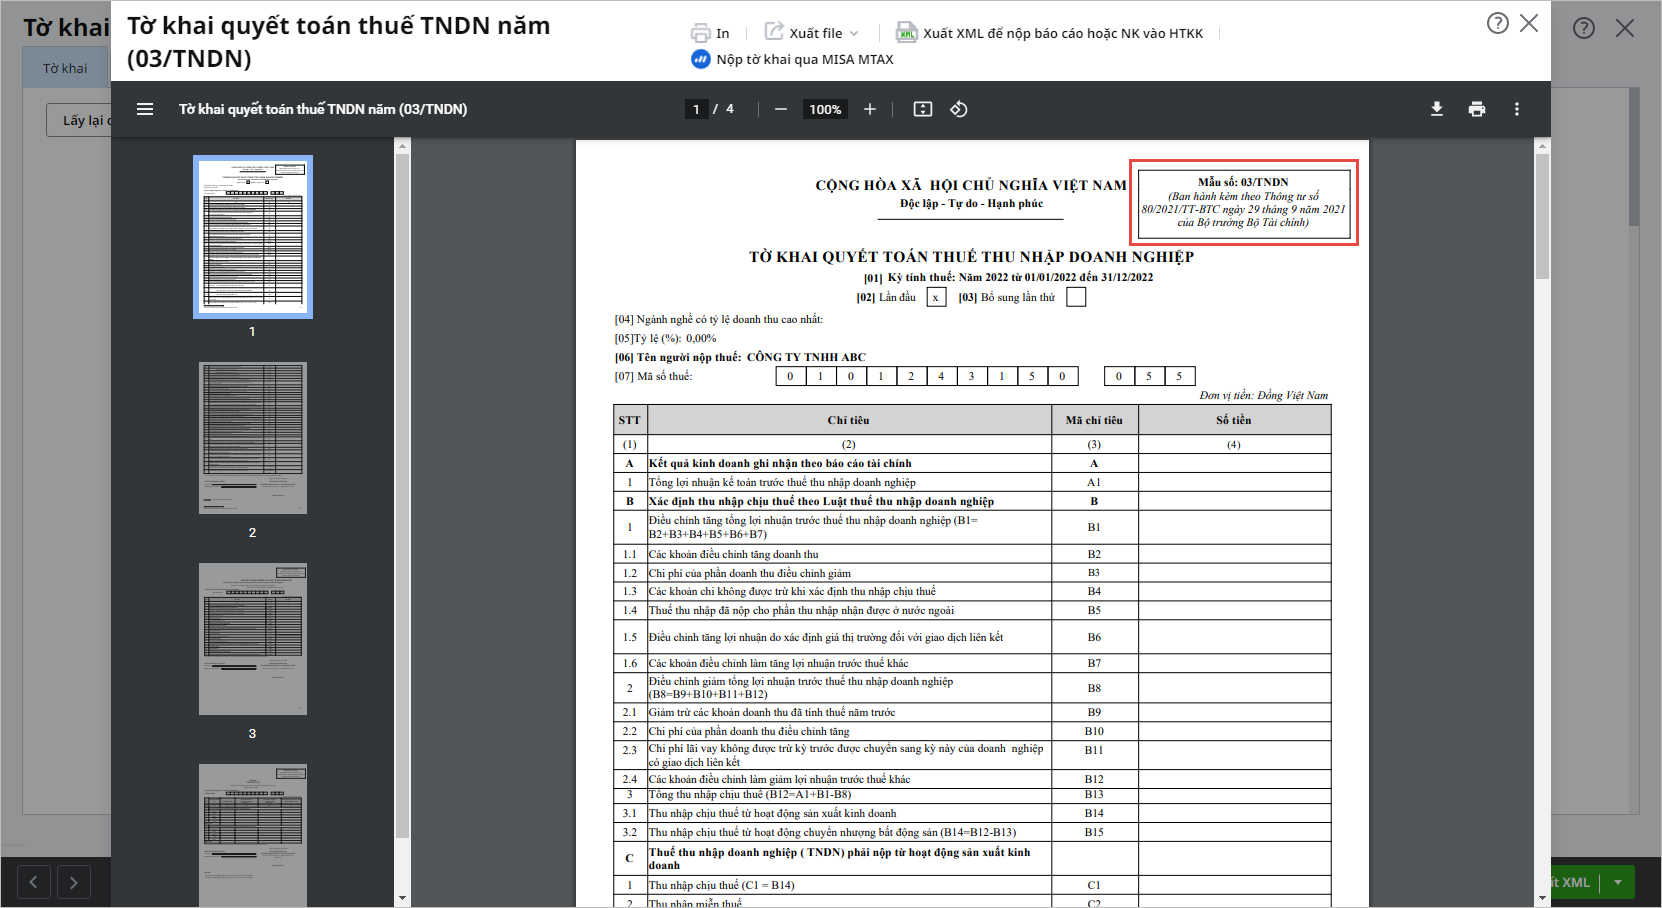
Task: Click the 100% zoom level field
Action: click(x=825, y=109)
